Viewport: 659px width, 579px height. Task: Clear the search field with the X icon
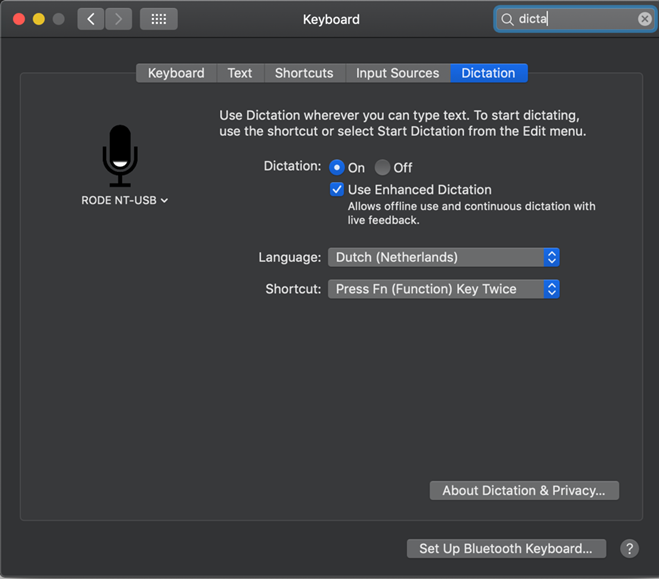645,19
